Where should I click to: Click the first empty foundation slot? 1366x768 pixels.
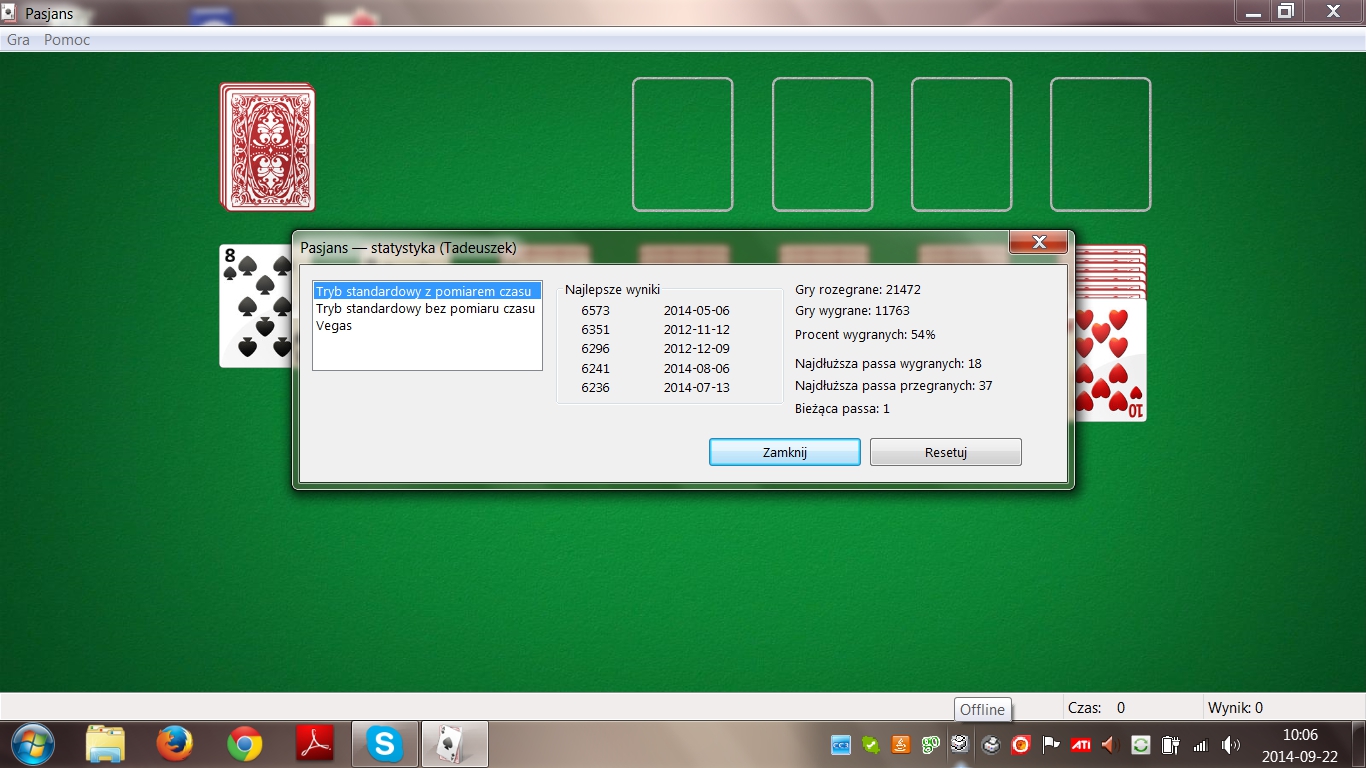coord(683,145)
